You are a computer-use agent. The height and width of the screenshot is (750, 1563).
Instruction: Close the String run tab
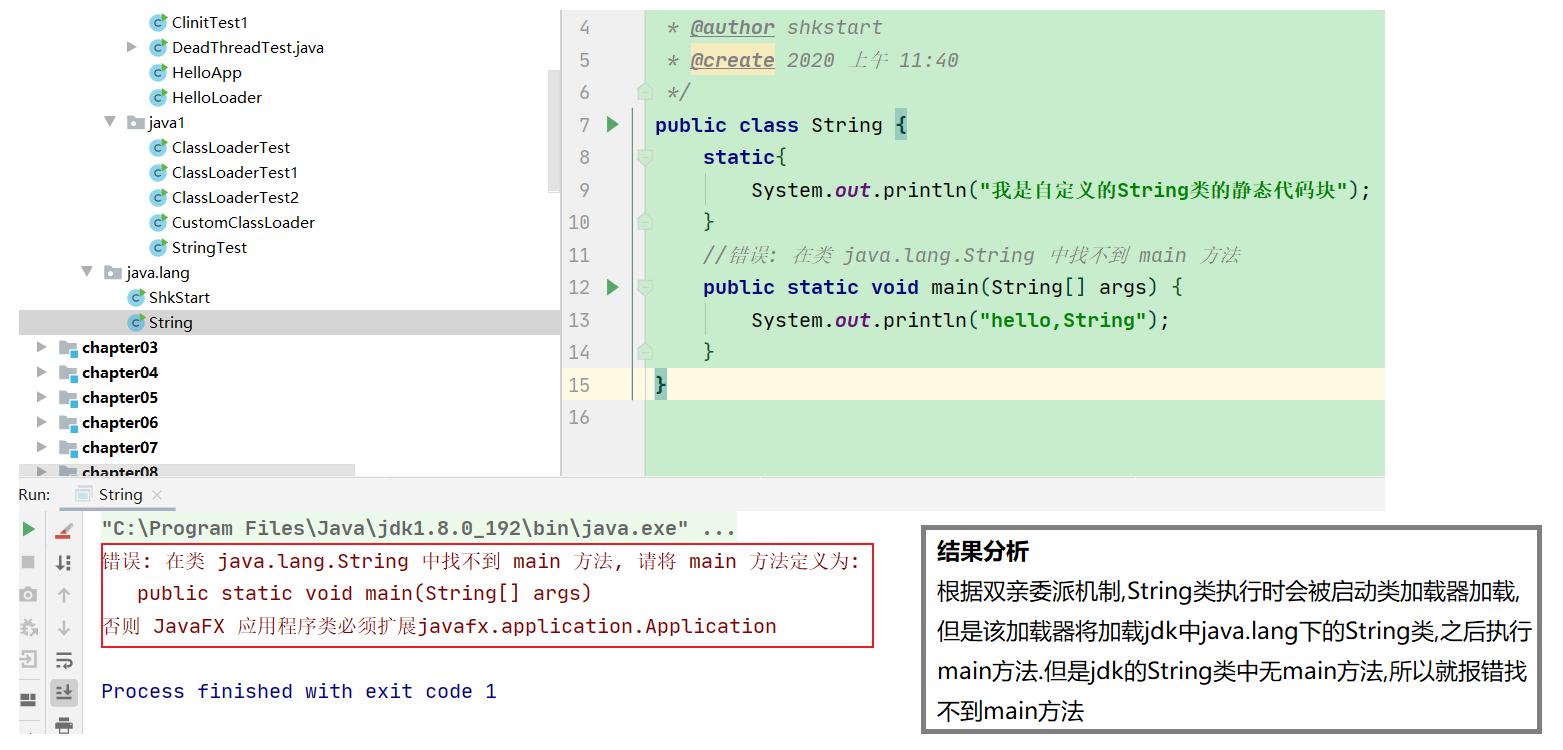point(157,495)
